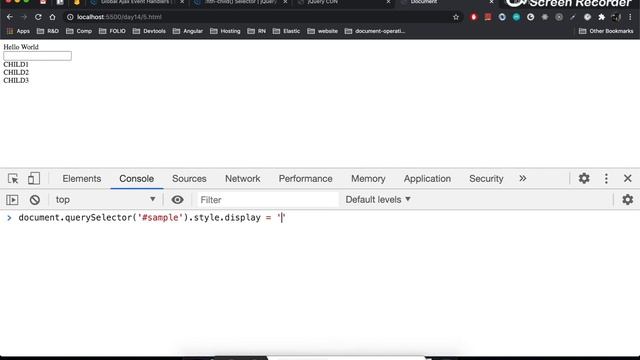This screenshot has height=360, width=640.
Task: Click into the console Filter field
Action: pos(268,200)
